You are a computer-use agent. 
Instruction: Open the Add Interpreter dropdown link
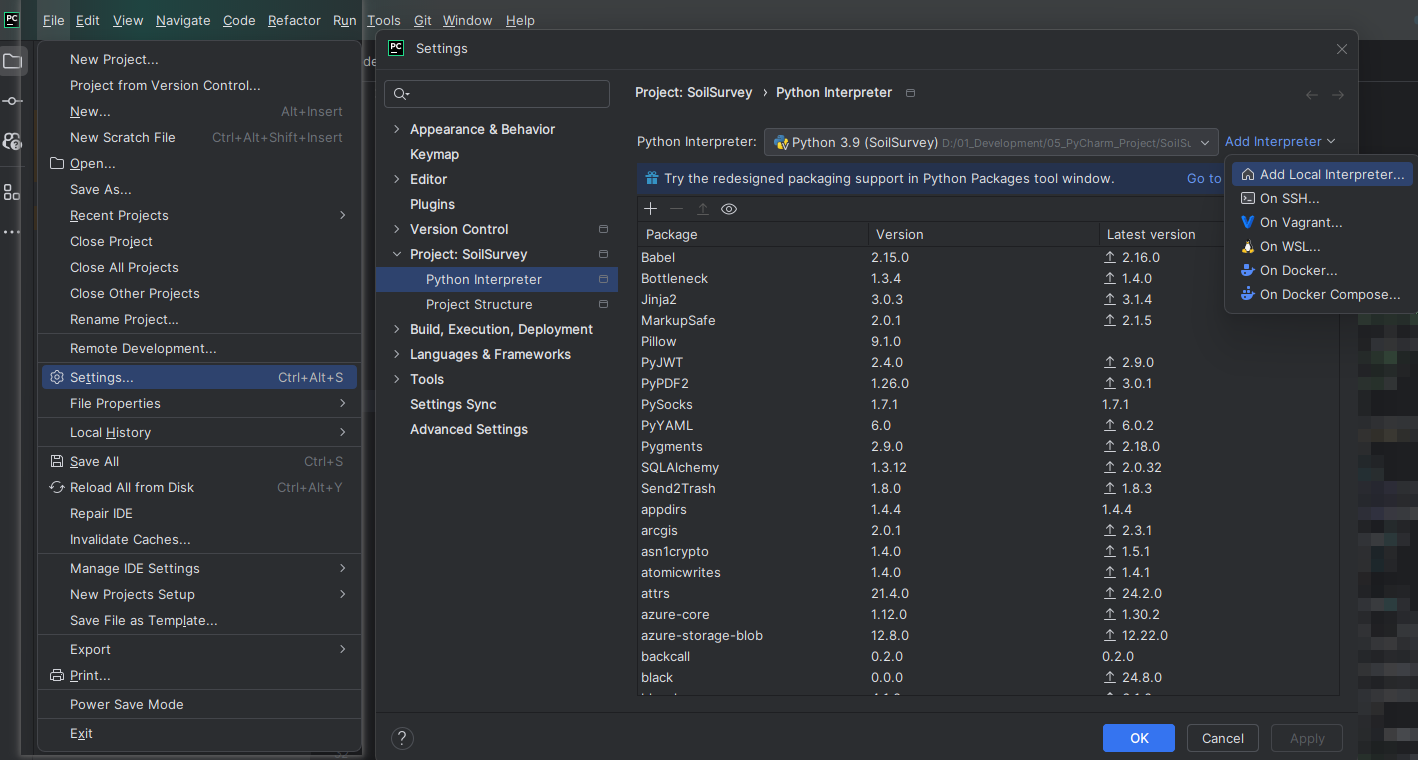(x=1280, y=142)
